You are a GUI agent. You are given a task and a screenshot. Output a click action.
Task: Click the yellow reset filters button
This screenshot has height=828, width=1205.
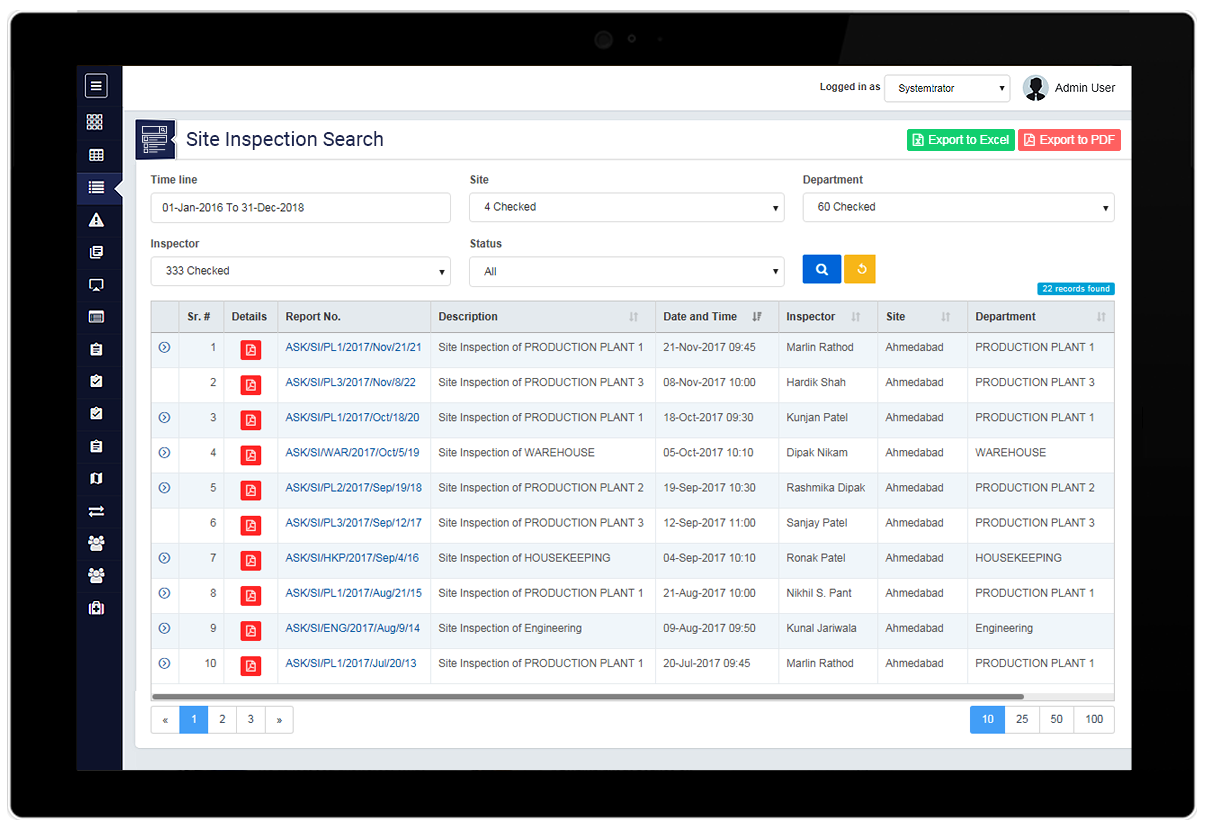pos(860,269)
